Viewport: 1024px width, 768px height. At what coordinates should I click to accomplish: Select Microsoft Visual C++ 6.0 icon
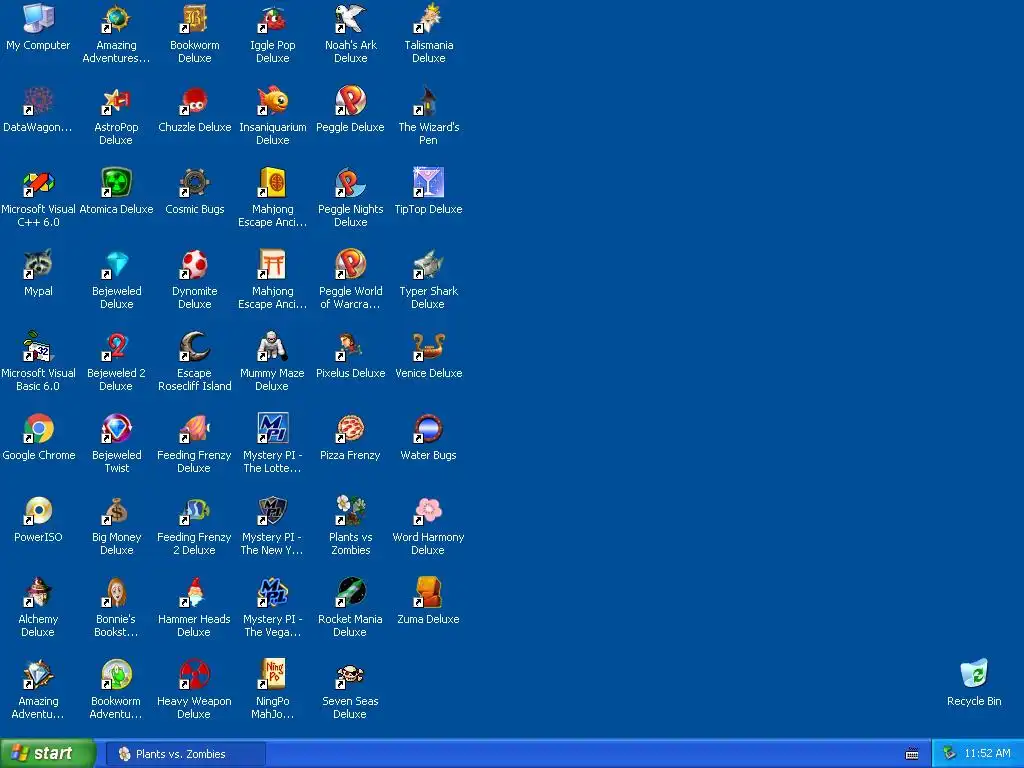point(38,182)
